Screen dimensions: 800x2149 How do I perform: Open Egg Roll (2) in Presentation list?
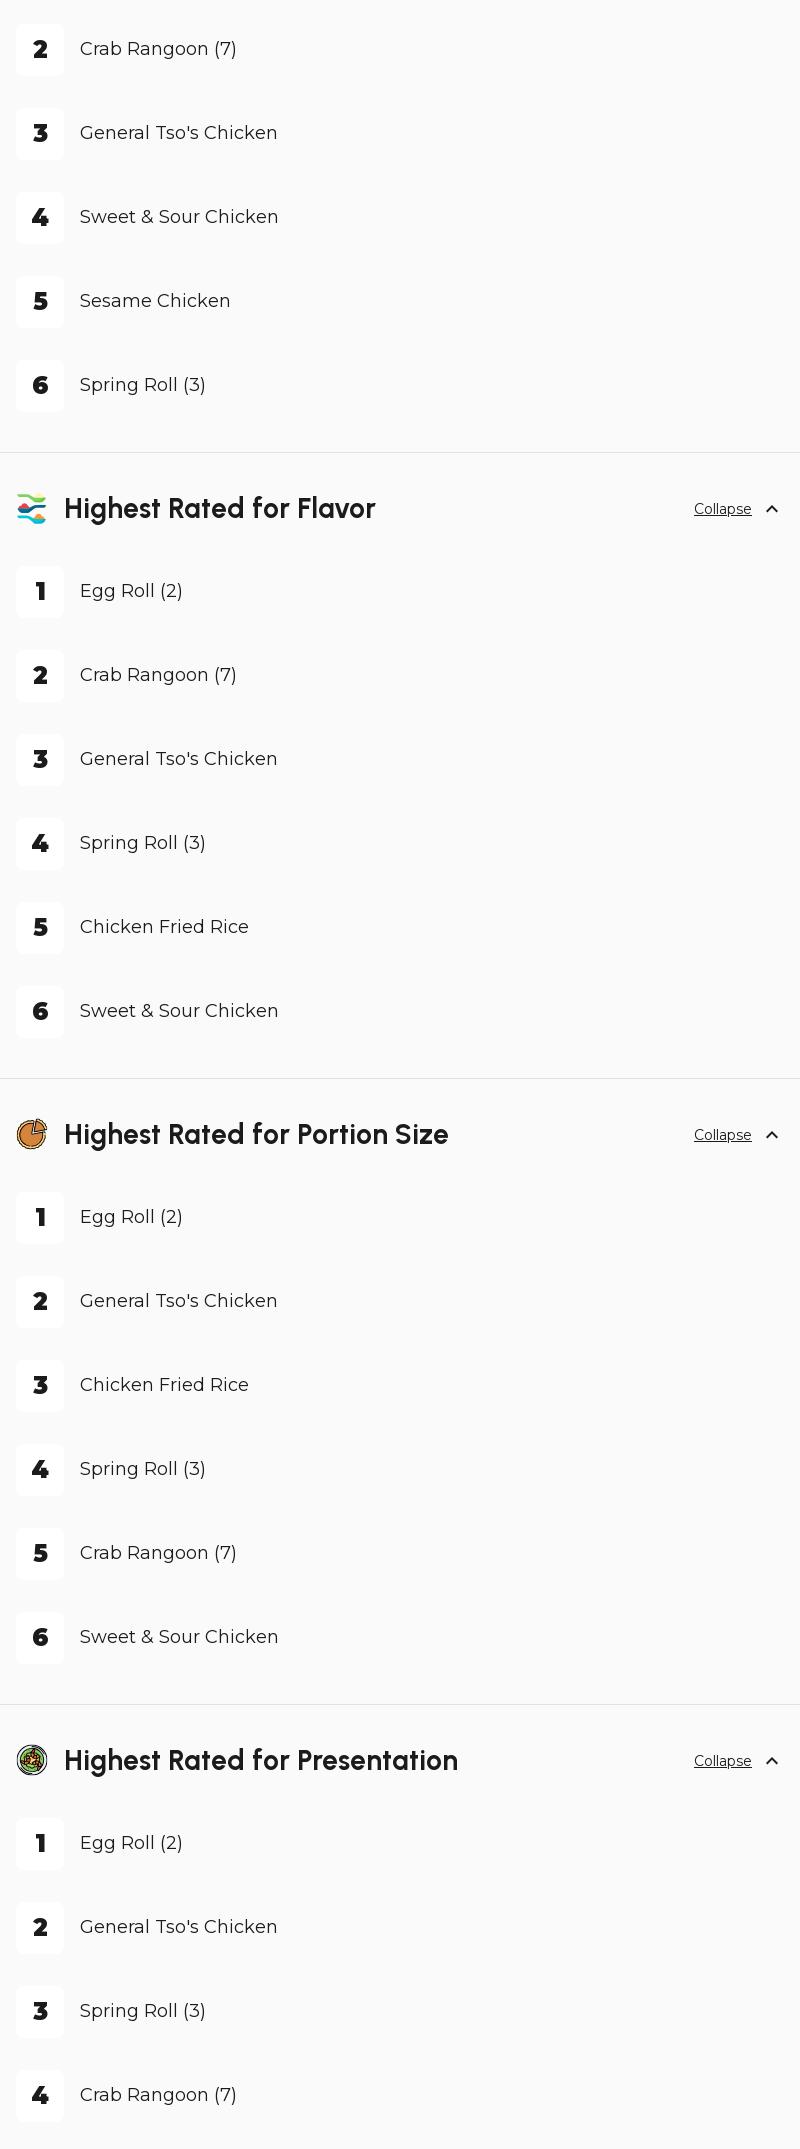(x=131, y=1843)
